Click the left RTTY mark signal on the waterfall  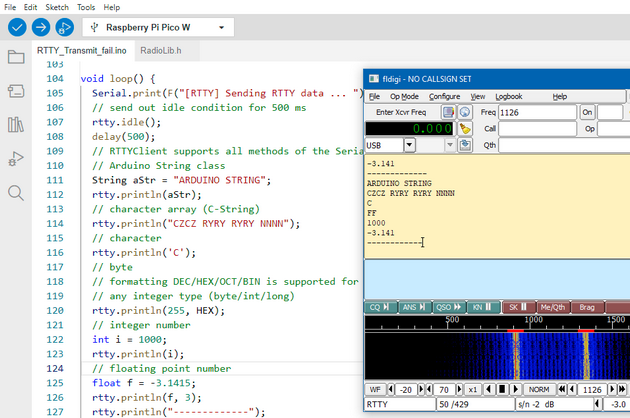point(516,356)
